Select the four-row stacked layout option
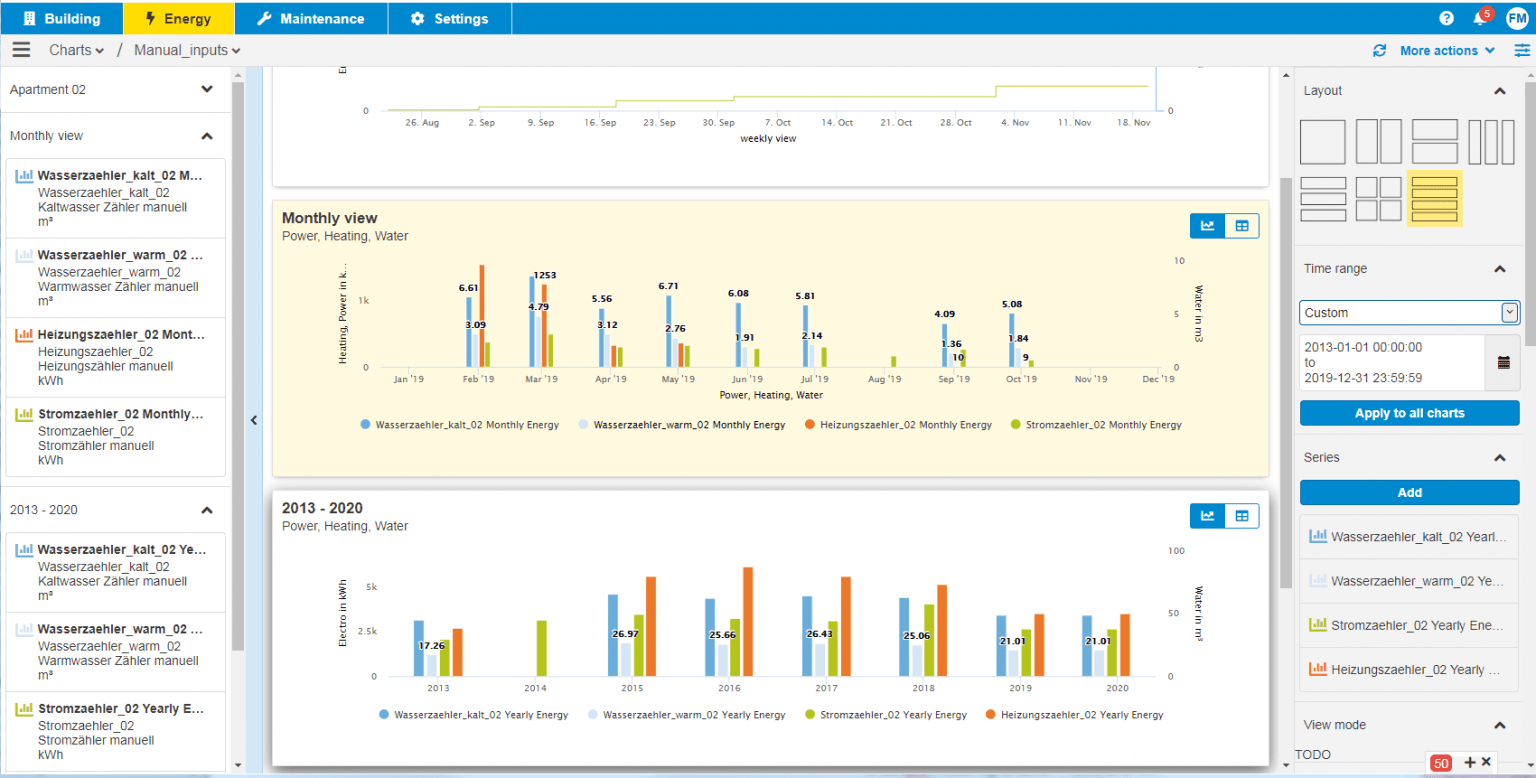 1435,198
